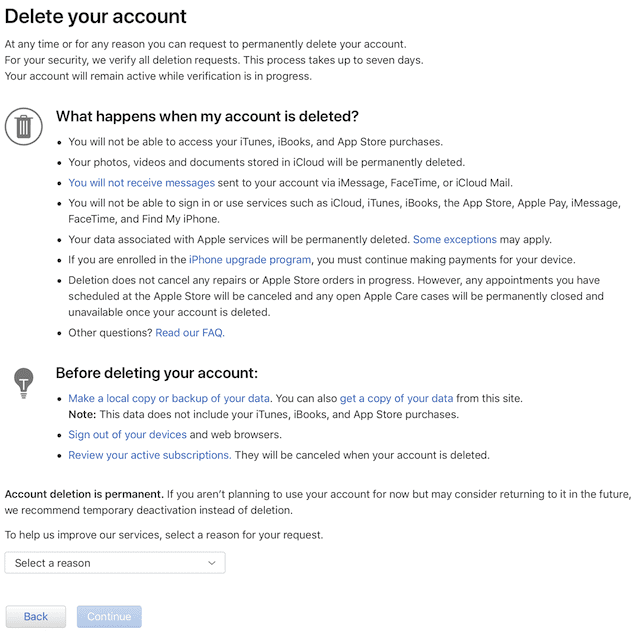
Task: View the "Some exceptions" link
Action: [x=454, y=240]
